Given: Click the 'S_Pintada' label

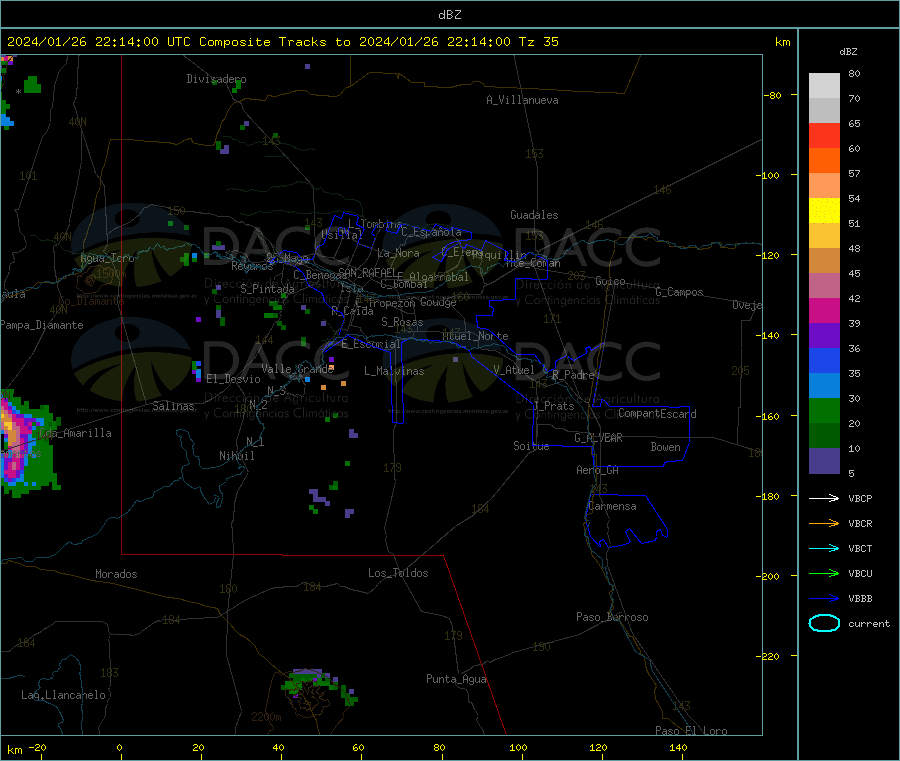Looking at the screenshot, I should point(267,289).
